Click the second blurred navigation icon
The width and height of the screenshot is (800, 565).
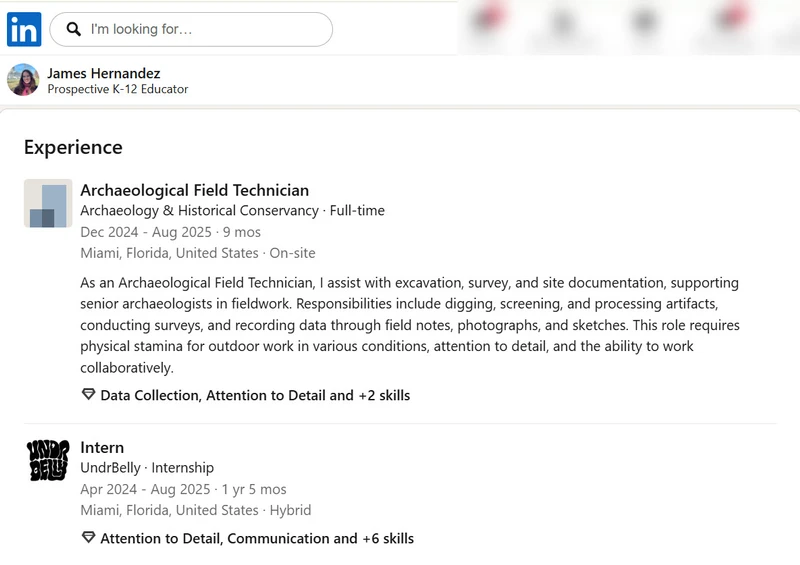562,24
